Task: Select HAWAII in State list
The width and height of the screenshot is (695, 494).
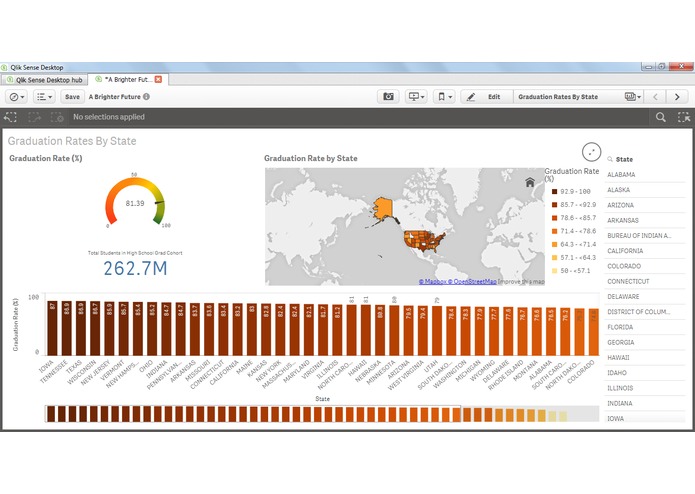Action: coord(645,358)
